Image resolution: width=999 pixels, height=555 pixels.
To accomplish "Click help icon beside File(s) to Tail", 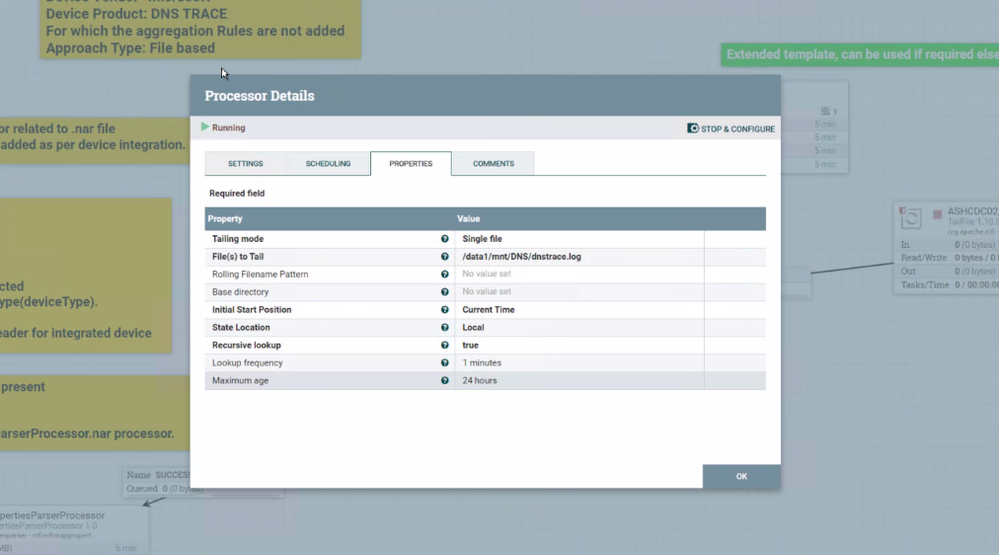I will point(445,257).
